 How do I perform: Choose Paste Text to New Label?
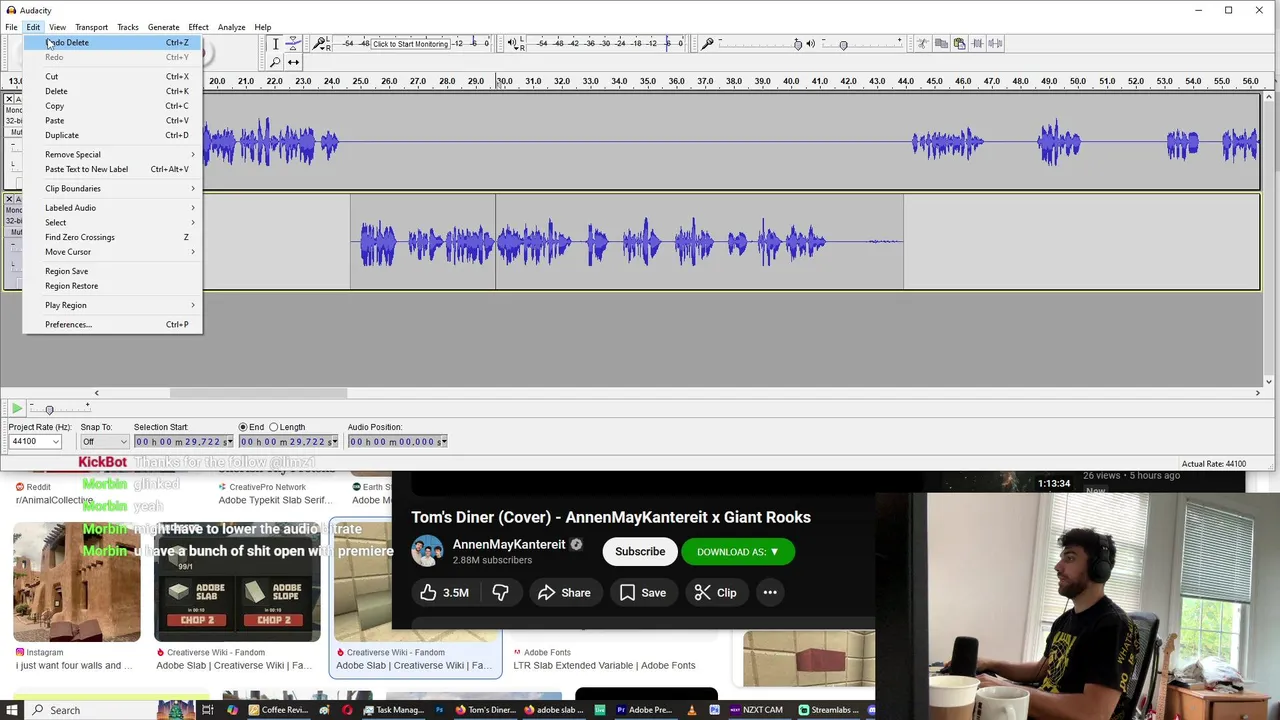coord(113,169)
